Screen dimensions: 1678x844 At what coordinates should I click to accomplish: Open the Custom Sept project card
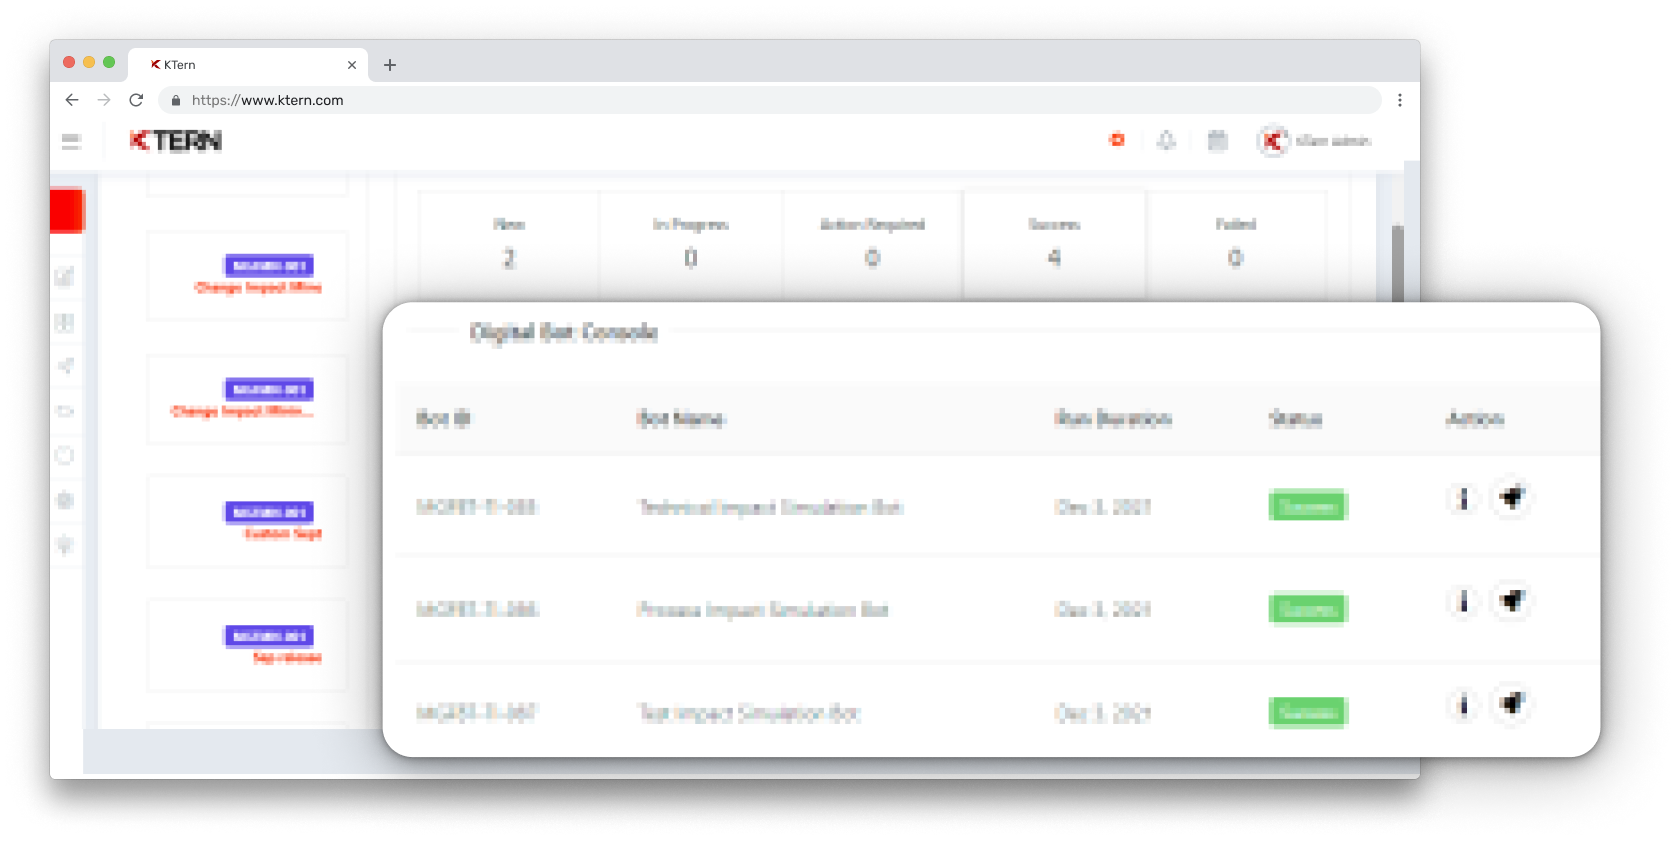coord(247,522)
